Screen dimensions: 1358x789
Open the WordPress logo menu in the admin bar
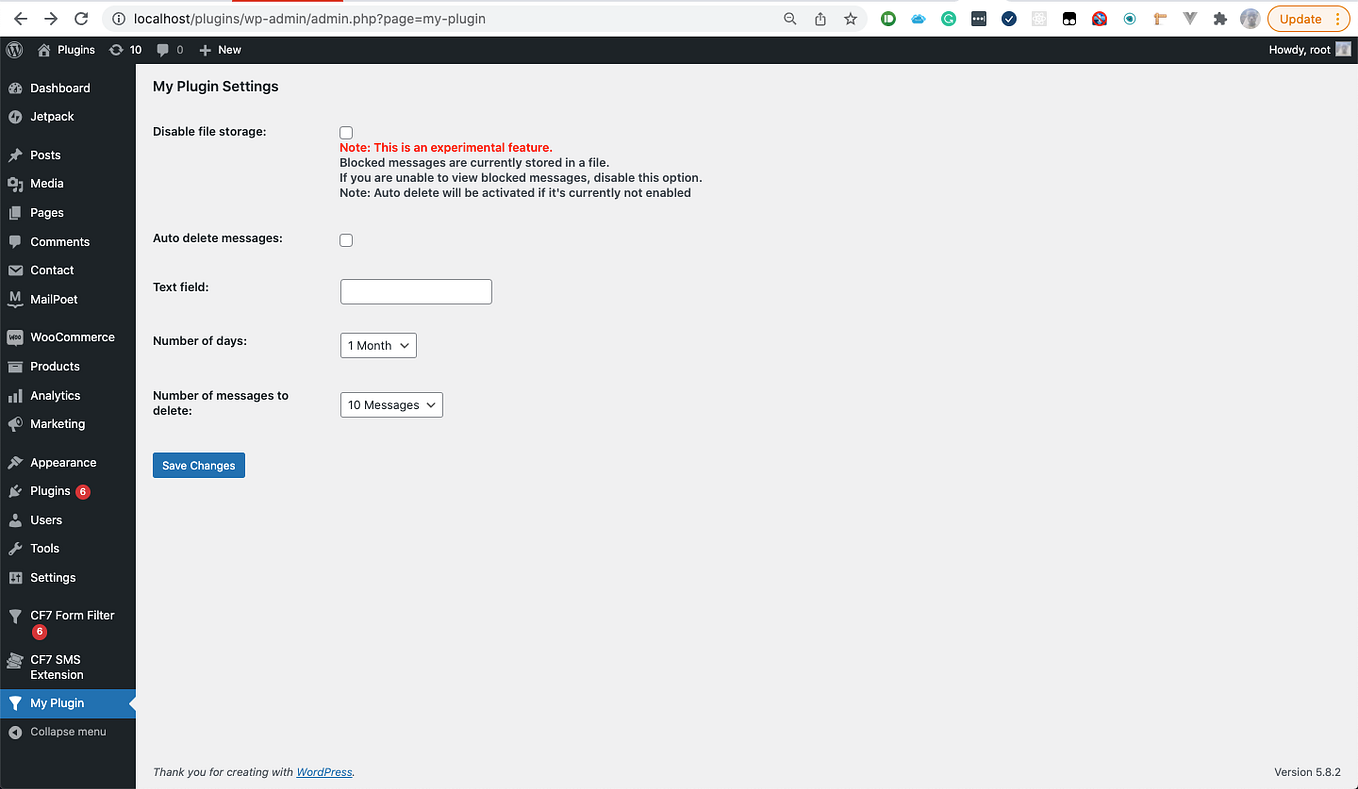[14, 49]
